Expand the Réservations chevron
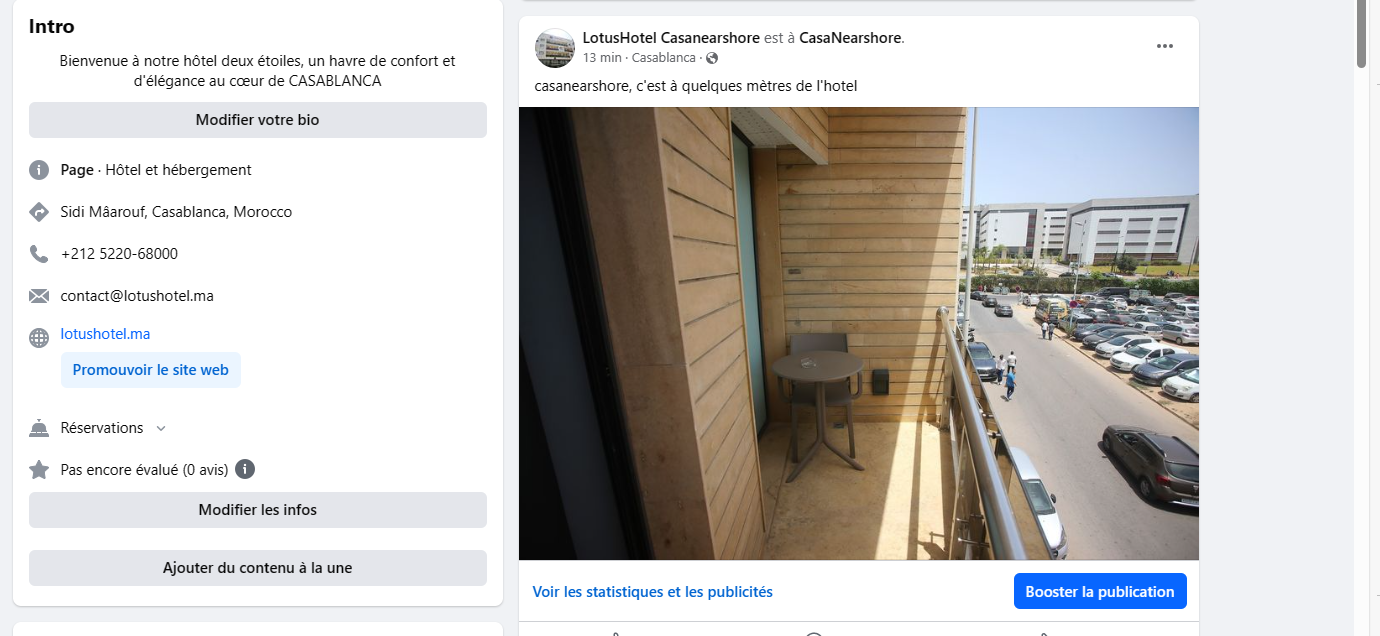Image resolution: width=1380 pixels, height=636 pixels. click(161, 428)
